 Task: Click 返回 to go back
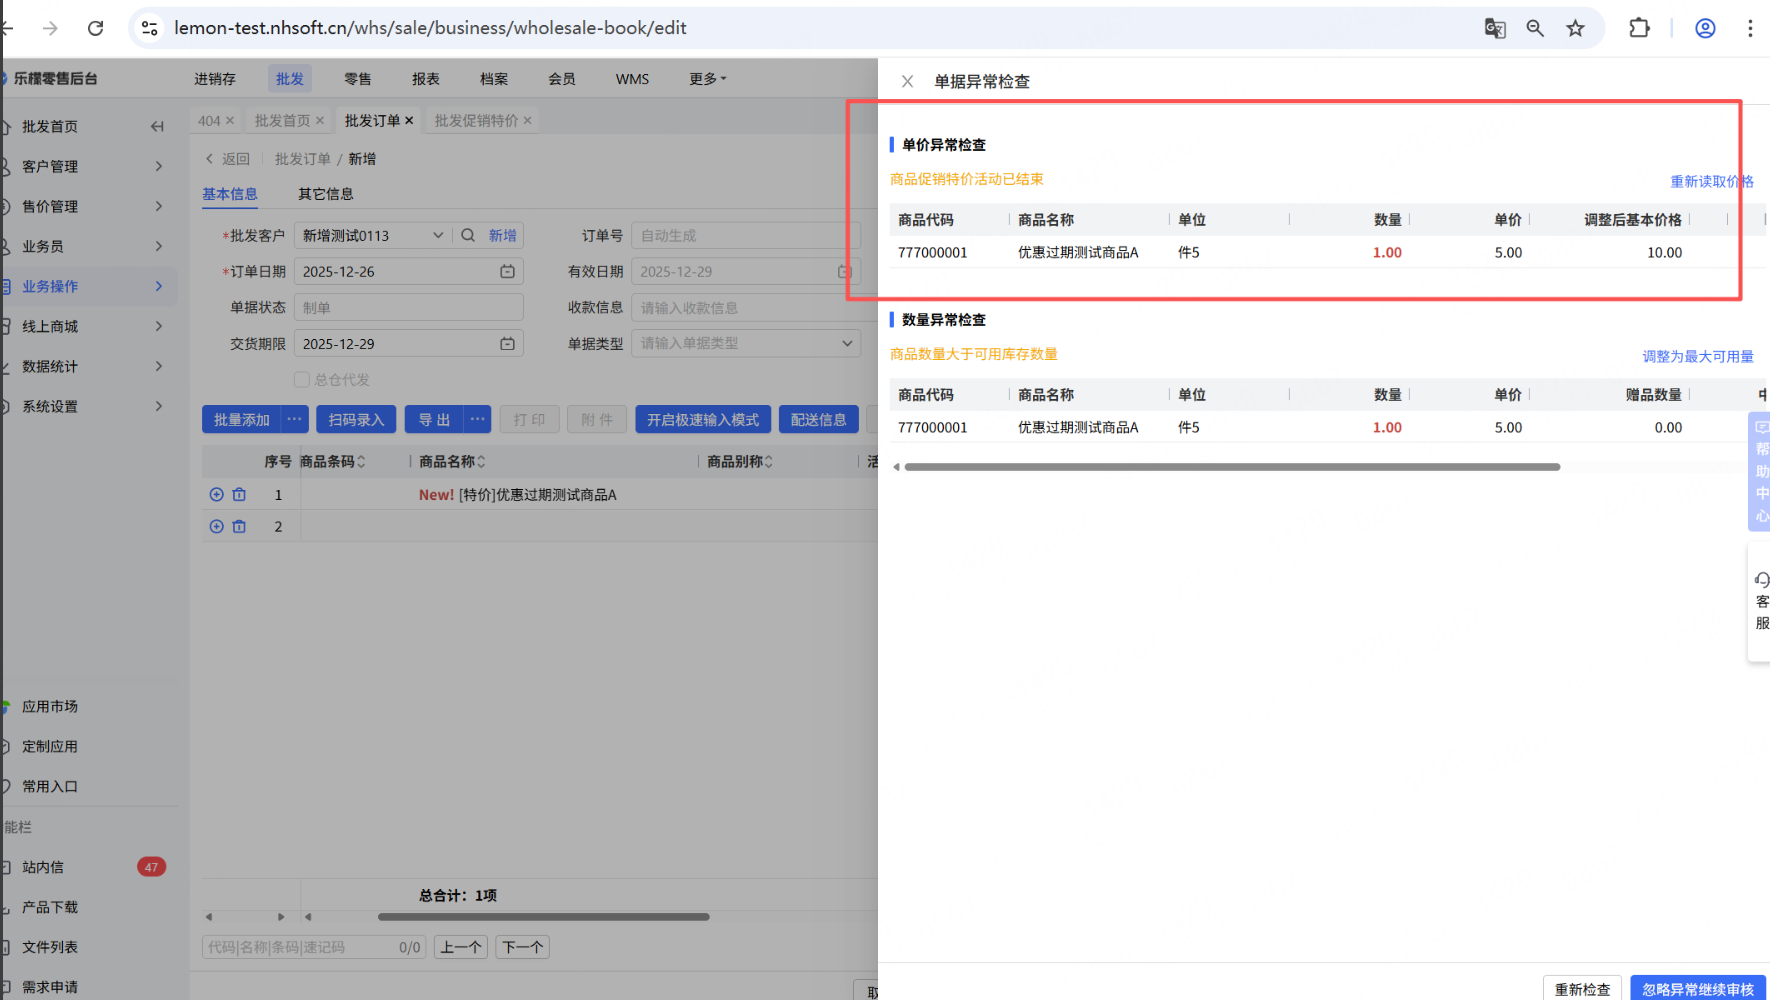[x=228, y=159]
